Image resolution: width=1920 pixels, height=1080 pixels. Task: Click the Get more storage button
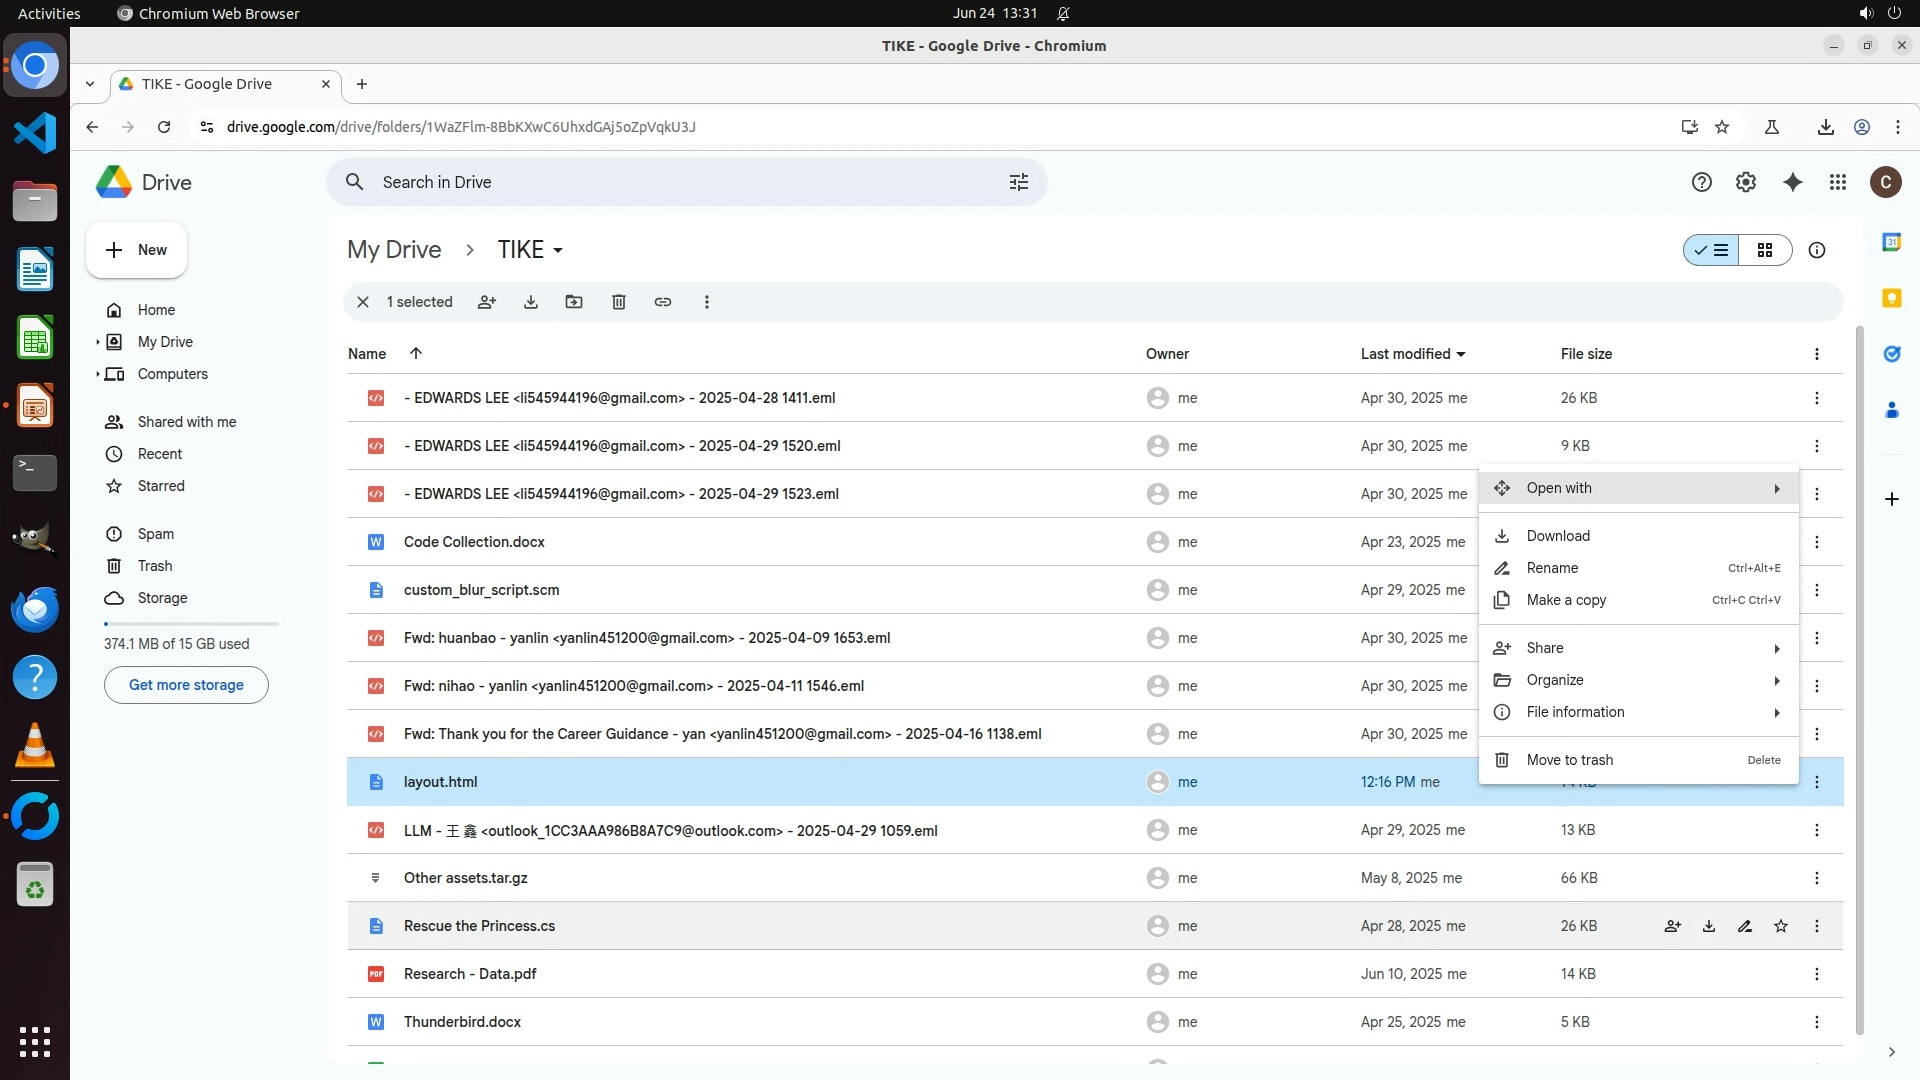coord(186,685)
